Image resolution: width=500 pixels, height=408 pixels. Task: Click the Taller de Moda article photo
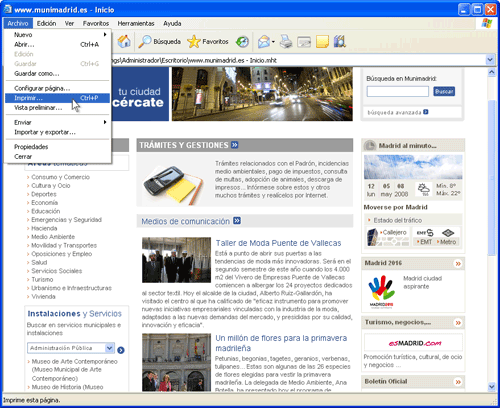pyautogui.click(x=176, y=260)
